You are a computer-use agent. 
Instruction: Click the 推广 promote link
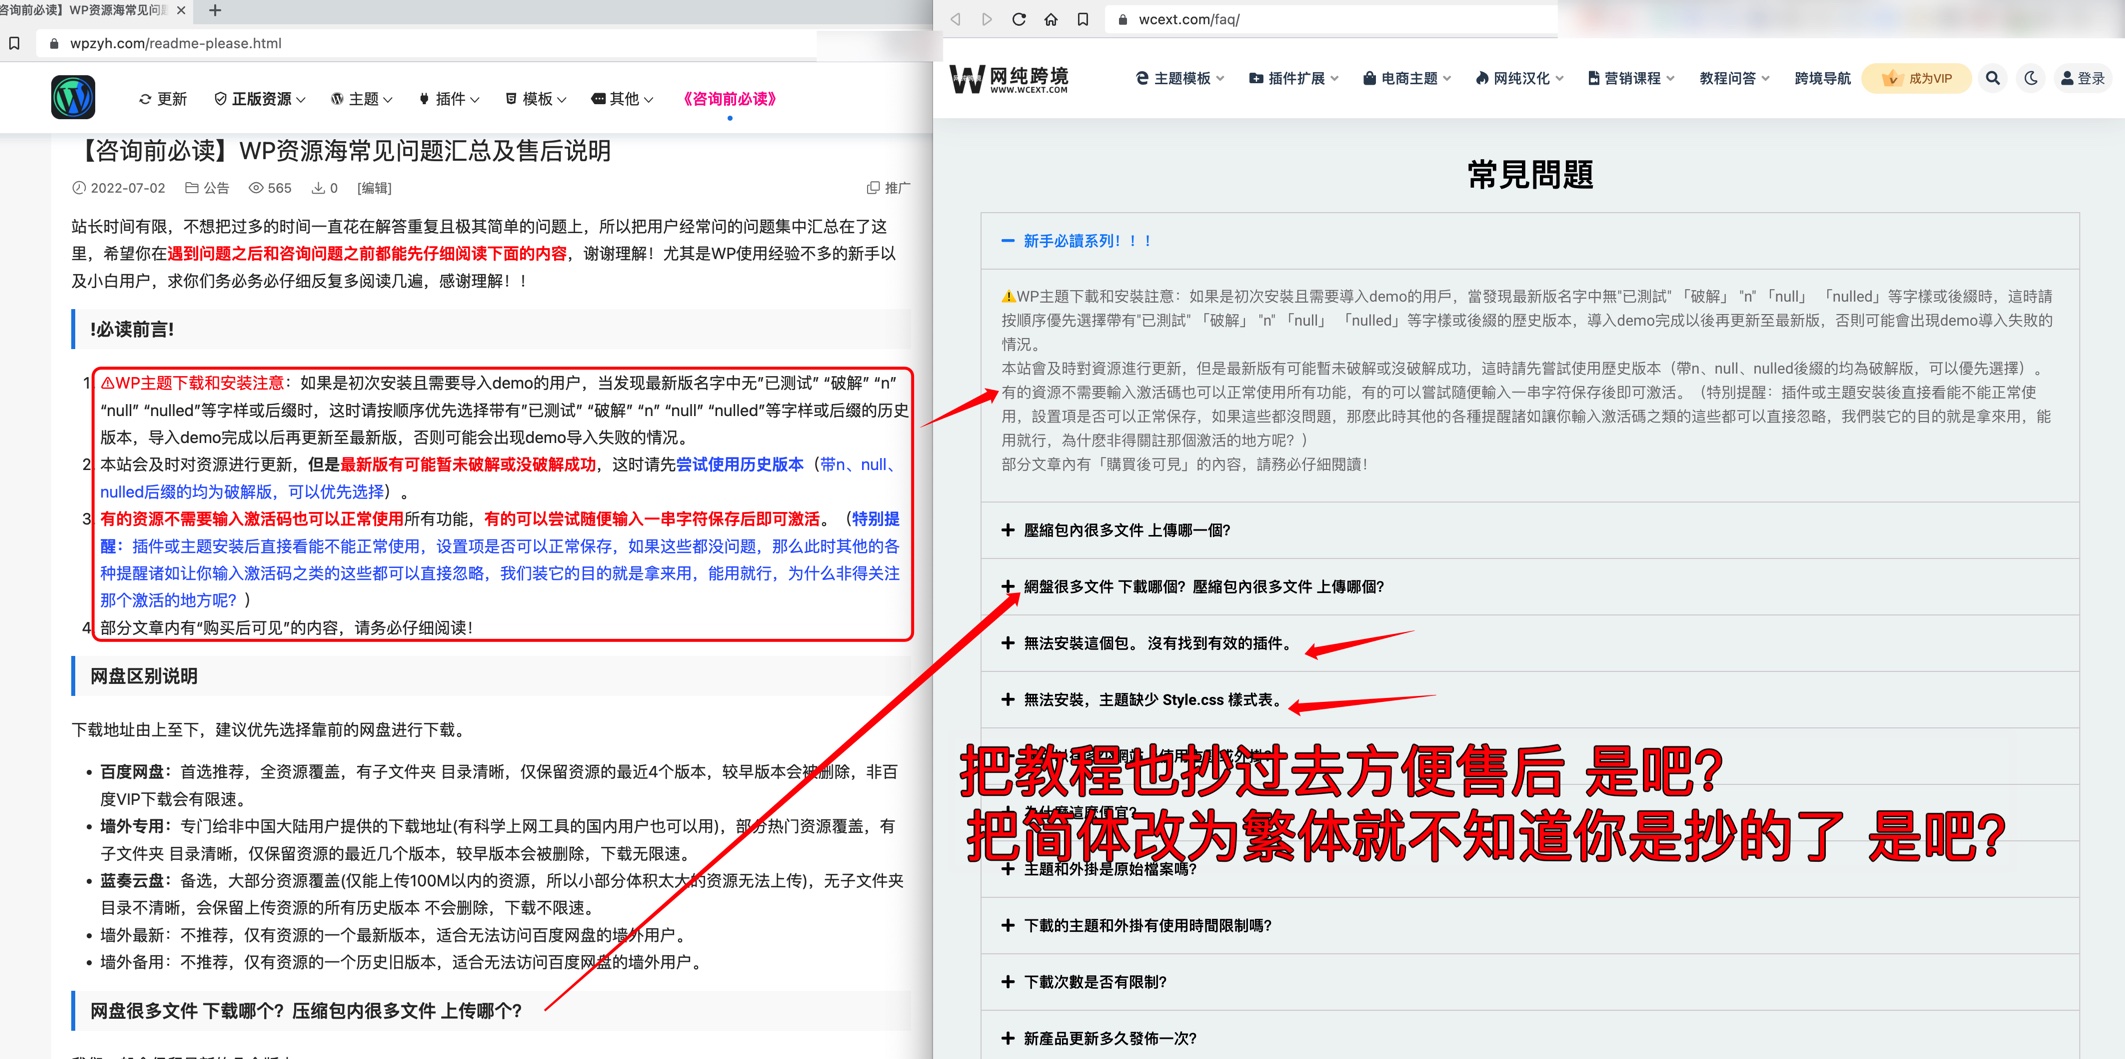click(888, 188)
